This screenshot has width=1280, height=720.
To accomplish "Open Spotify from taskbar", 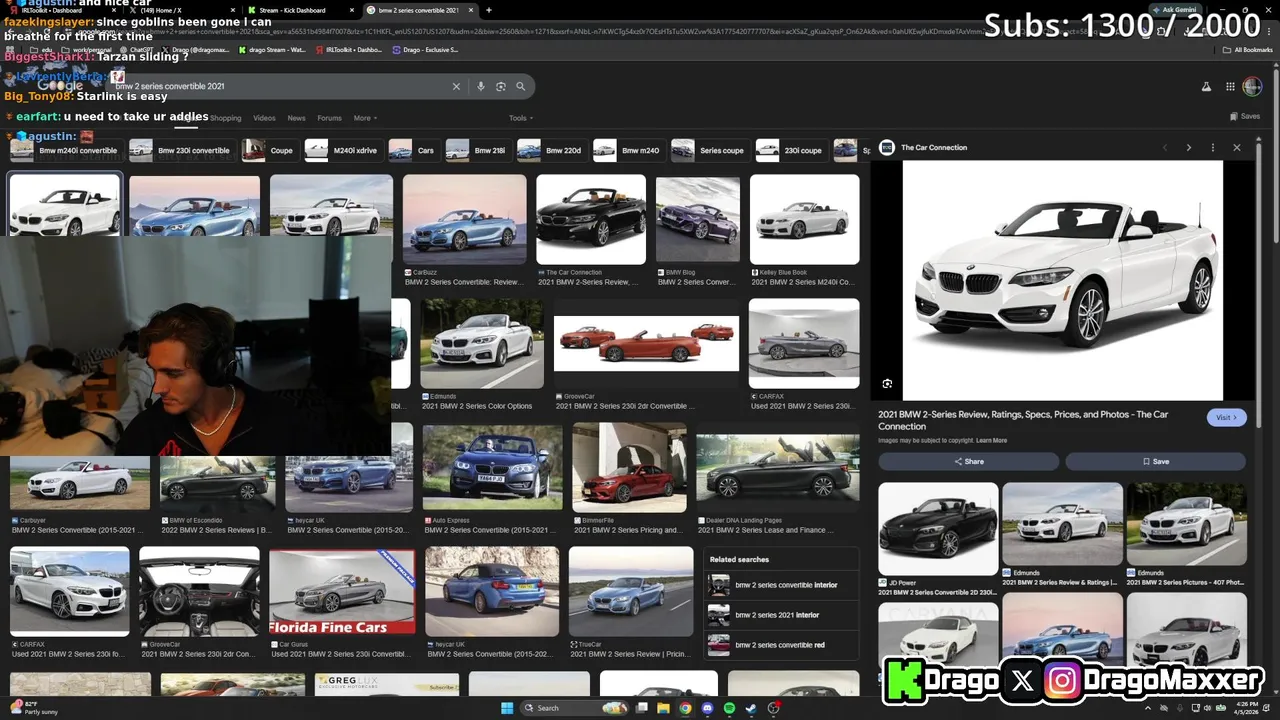I will click(x=729, y=708).
